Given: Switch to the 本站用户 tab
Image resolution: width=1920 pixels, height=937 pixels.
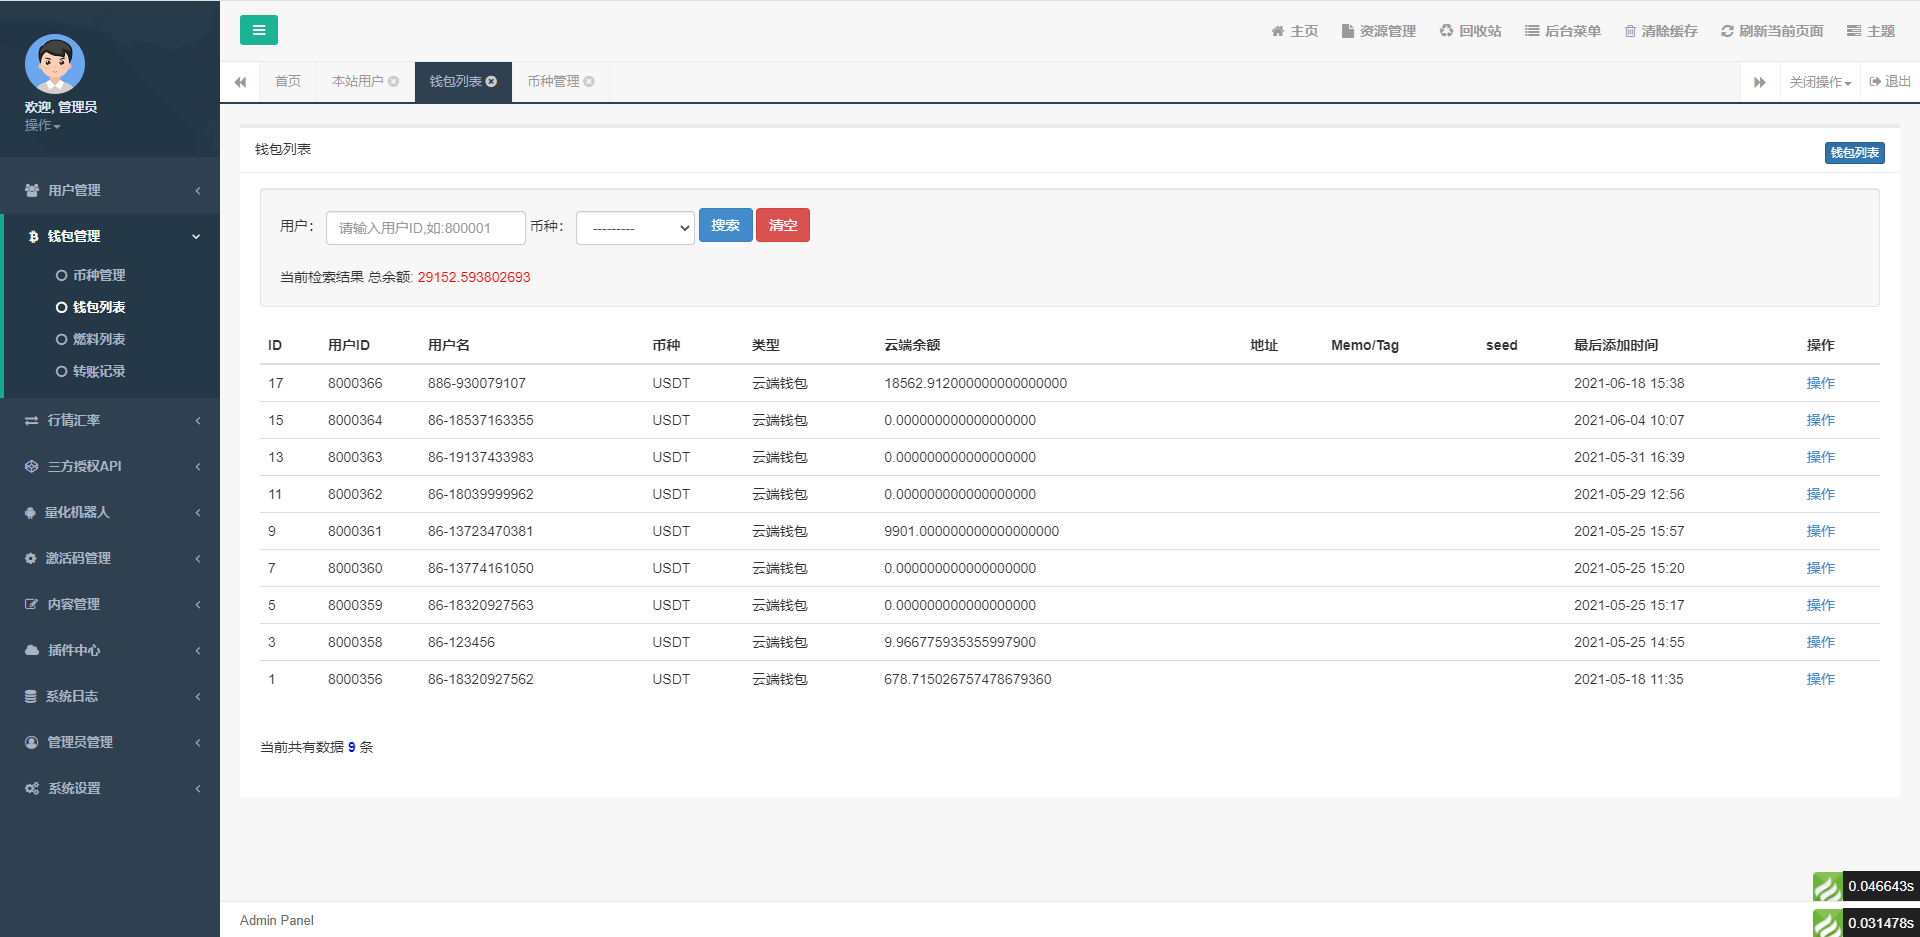Looking at the screenshot, I should [357, 82].
